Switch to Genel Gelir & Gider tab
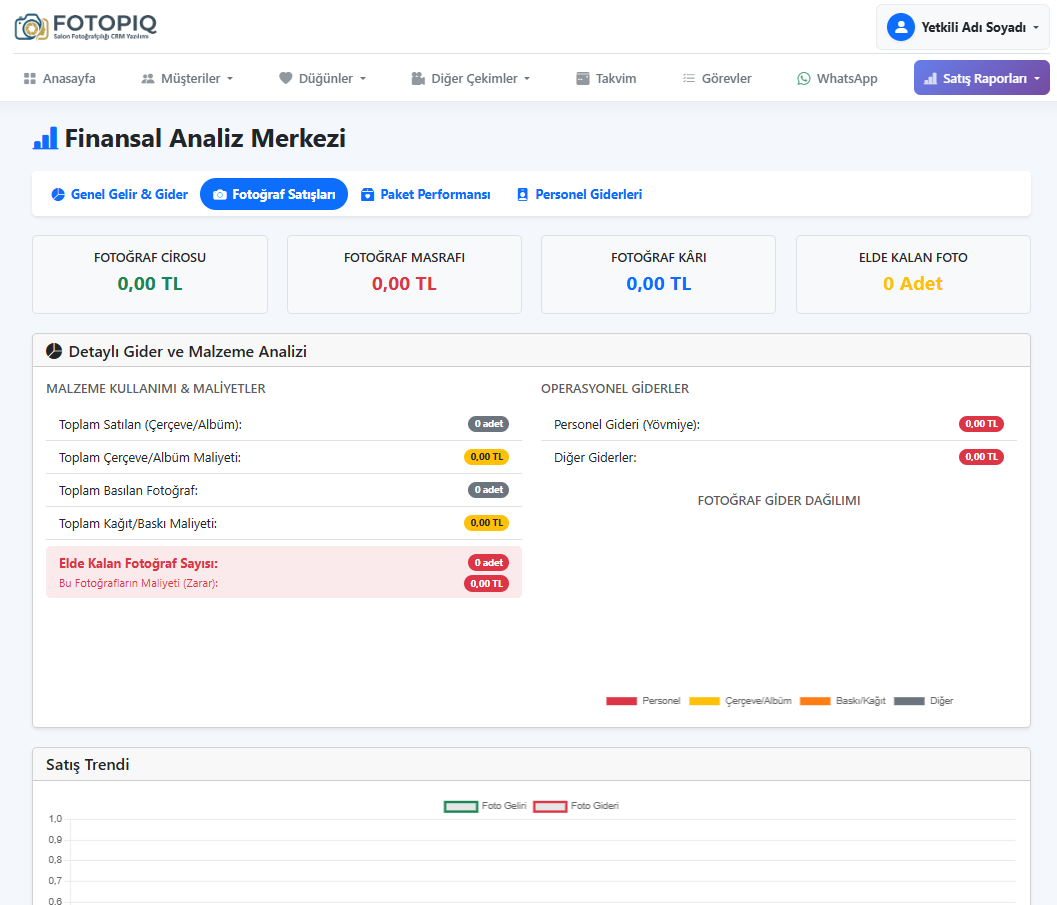Image resolution: width=1057 pixels, height=905 pixels. [x=119, y=194]
